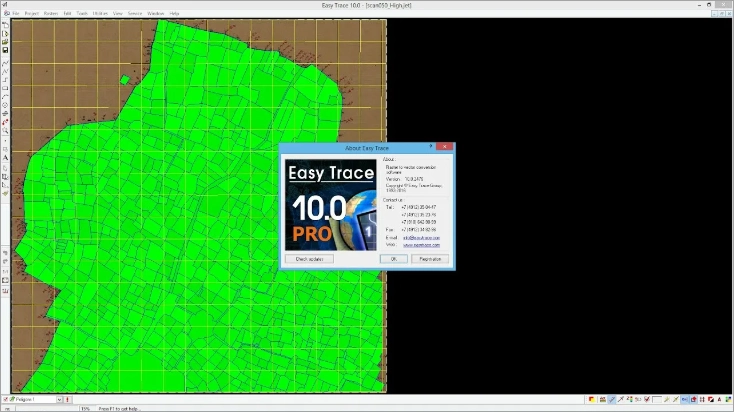The image size is (734, 412).
Task: Select the magnifier zoom tool
Action: 5,131
